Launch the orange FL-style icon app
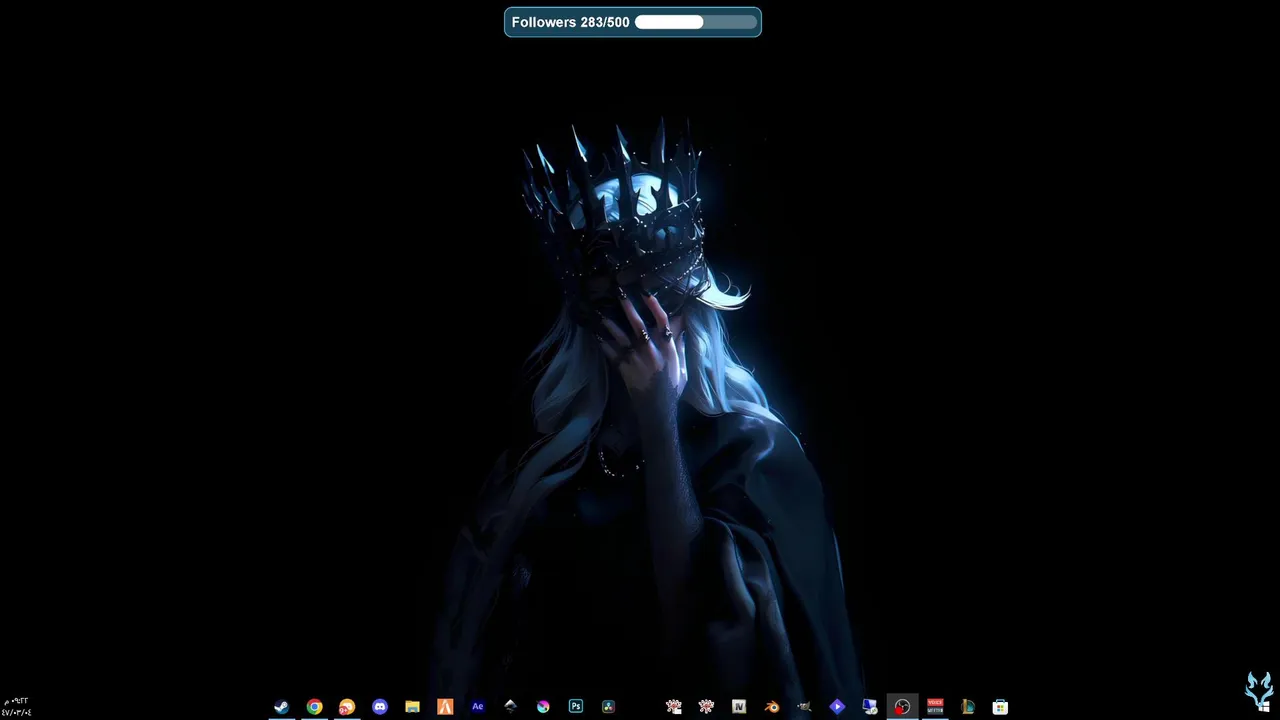1280x720 pixels. point(445,706)
